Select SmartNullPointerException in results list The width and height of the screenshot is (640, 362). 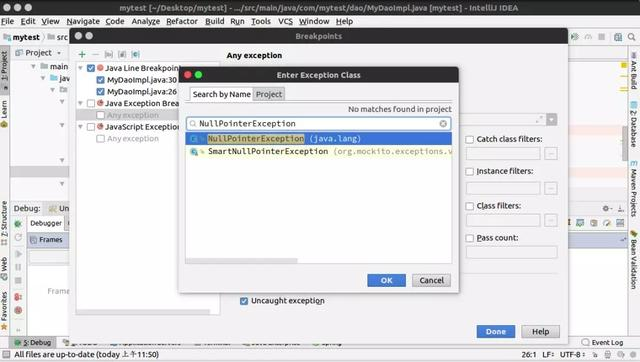click(318, 152)
